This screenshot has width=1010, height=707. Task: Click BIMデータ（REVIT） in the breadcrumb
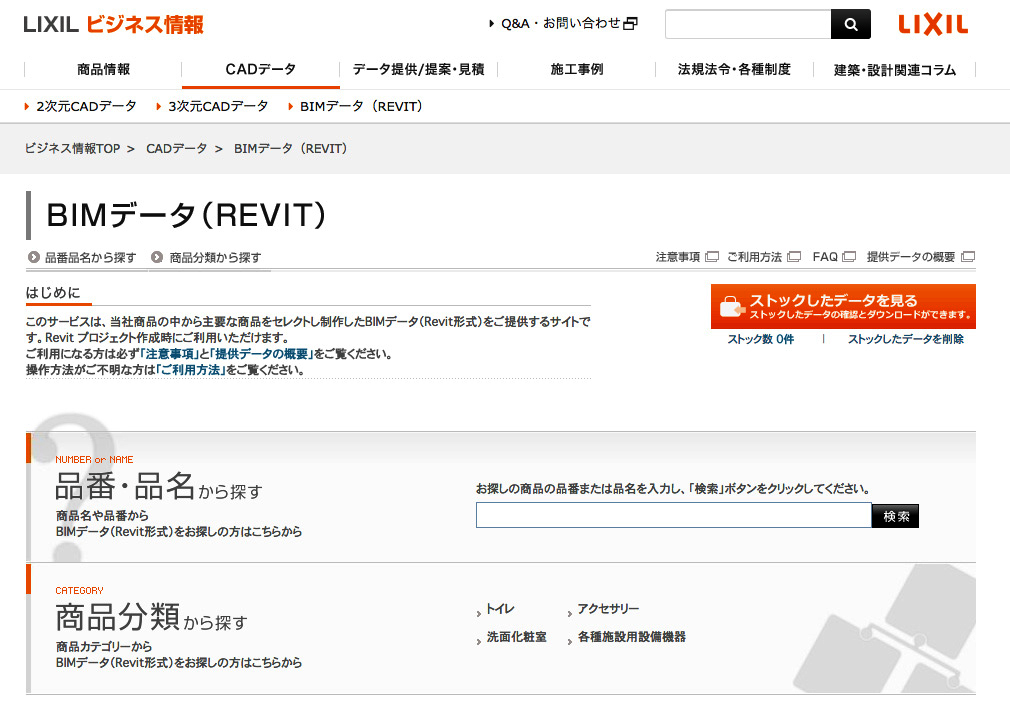click(291, 149)
